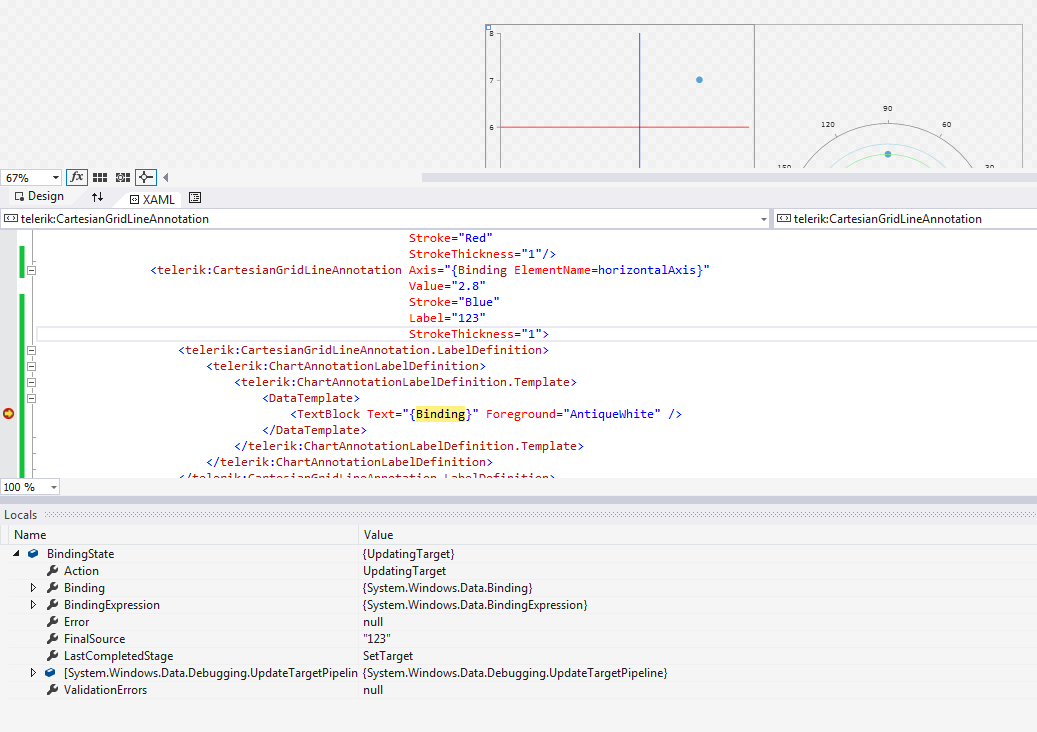Click the designer horizontal scrollbar
1037x732 pixels.
pos(729,177)
